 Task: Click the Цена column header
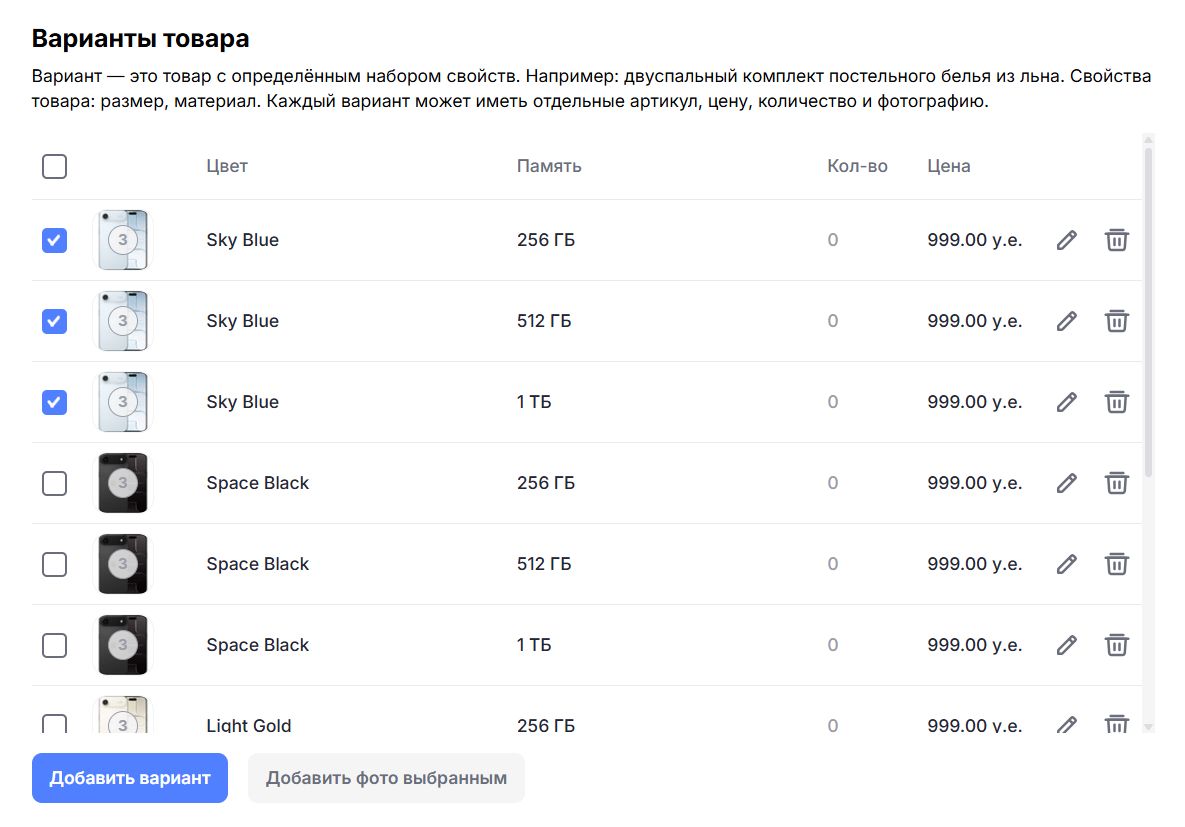pos(948,166)
